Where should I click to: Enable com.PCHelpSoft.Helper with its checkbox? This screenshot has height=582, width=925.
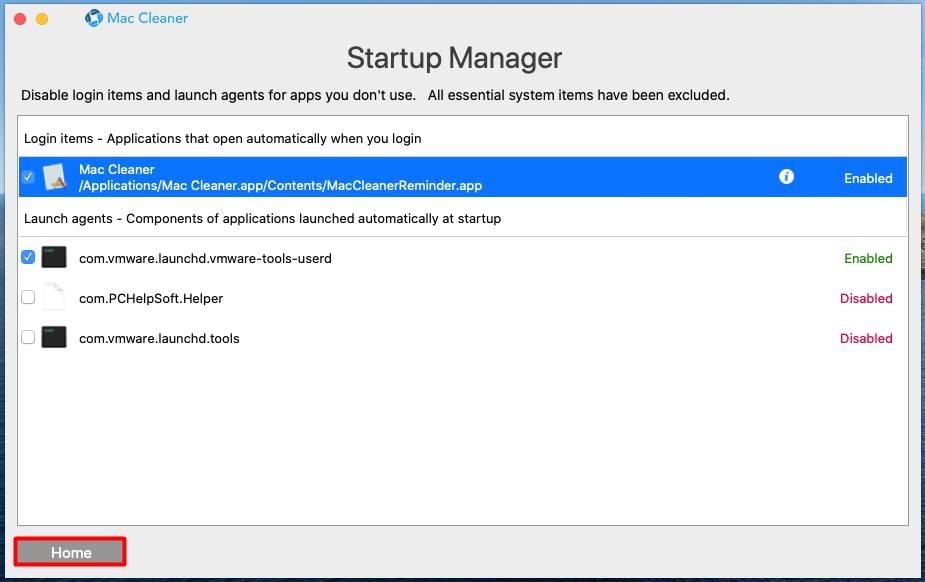28,297
